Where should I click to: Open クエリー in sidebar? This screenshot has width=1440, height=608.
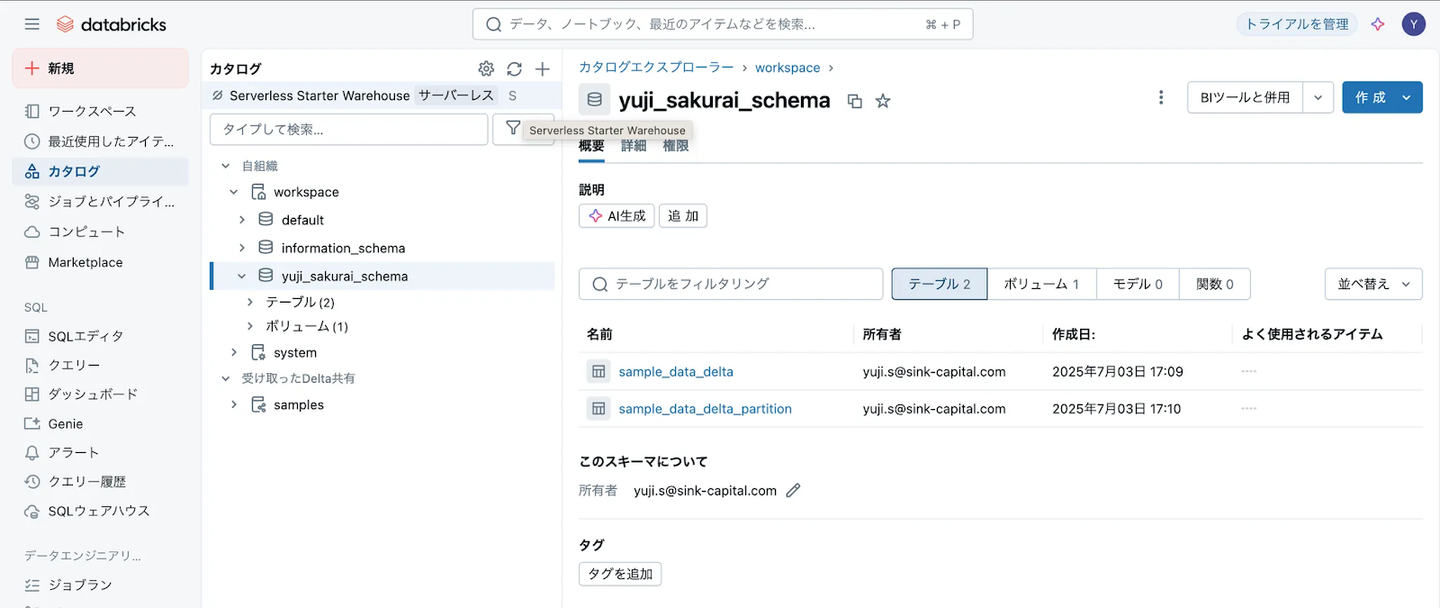pyautogui.click(x=100, y=365)
